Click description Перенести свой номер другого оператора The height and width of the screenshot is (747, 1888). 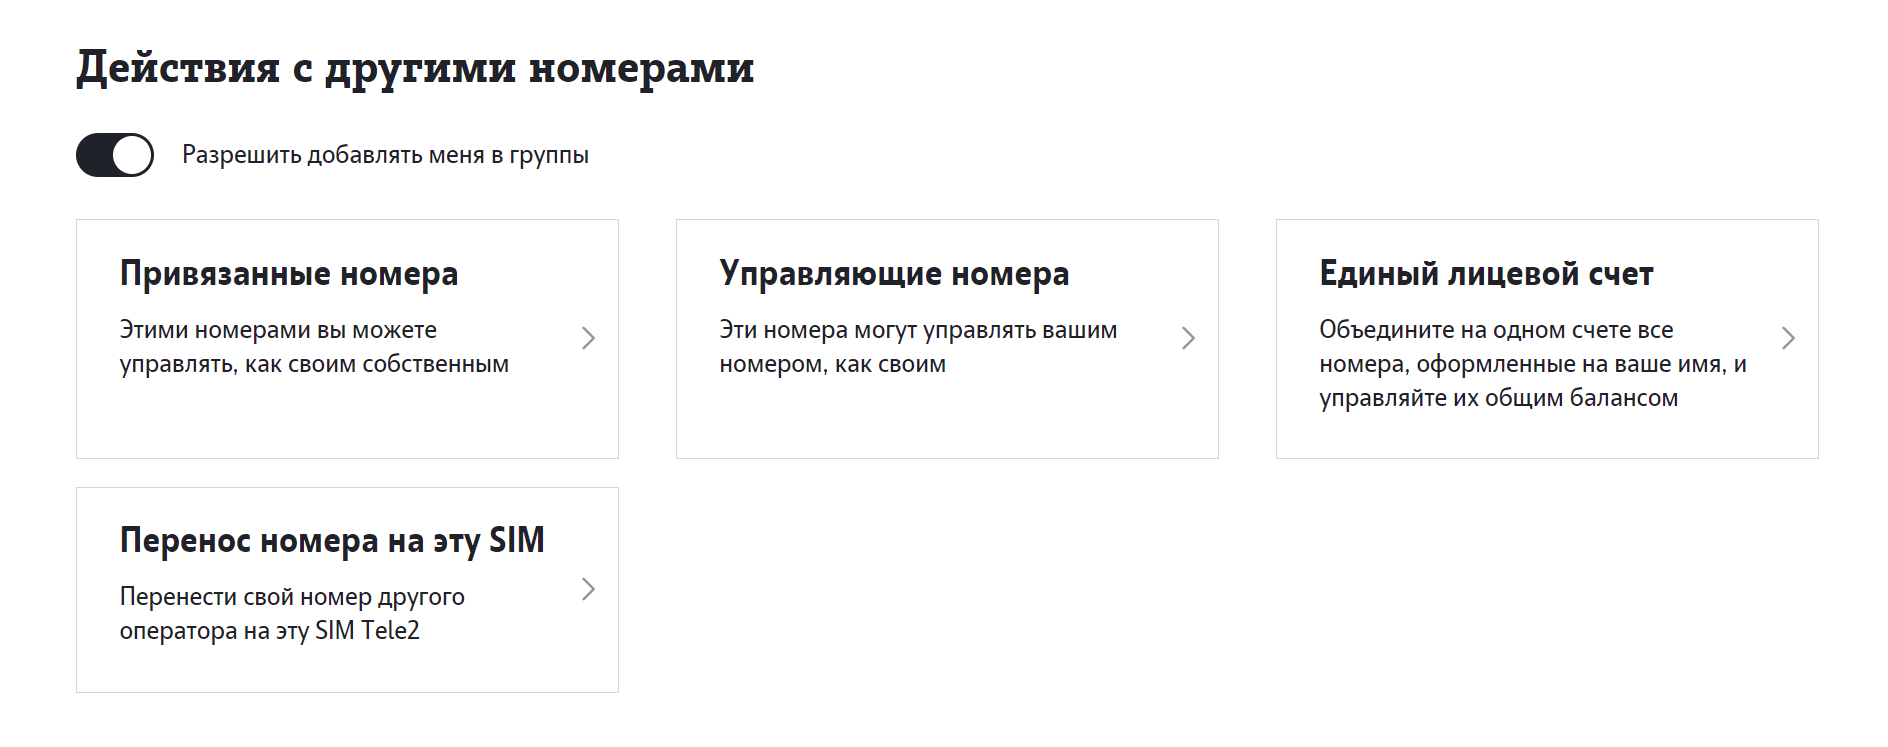click(x=292, y=613)
